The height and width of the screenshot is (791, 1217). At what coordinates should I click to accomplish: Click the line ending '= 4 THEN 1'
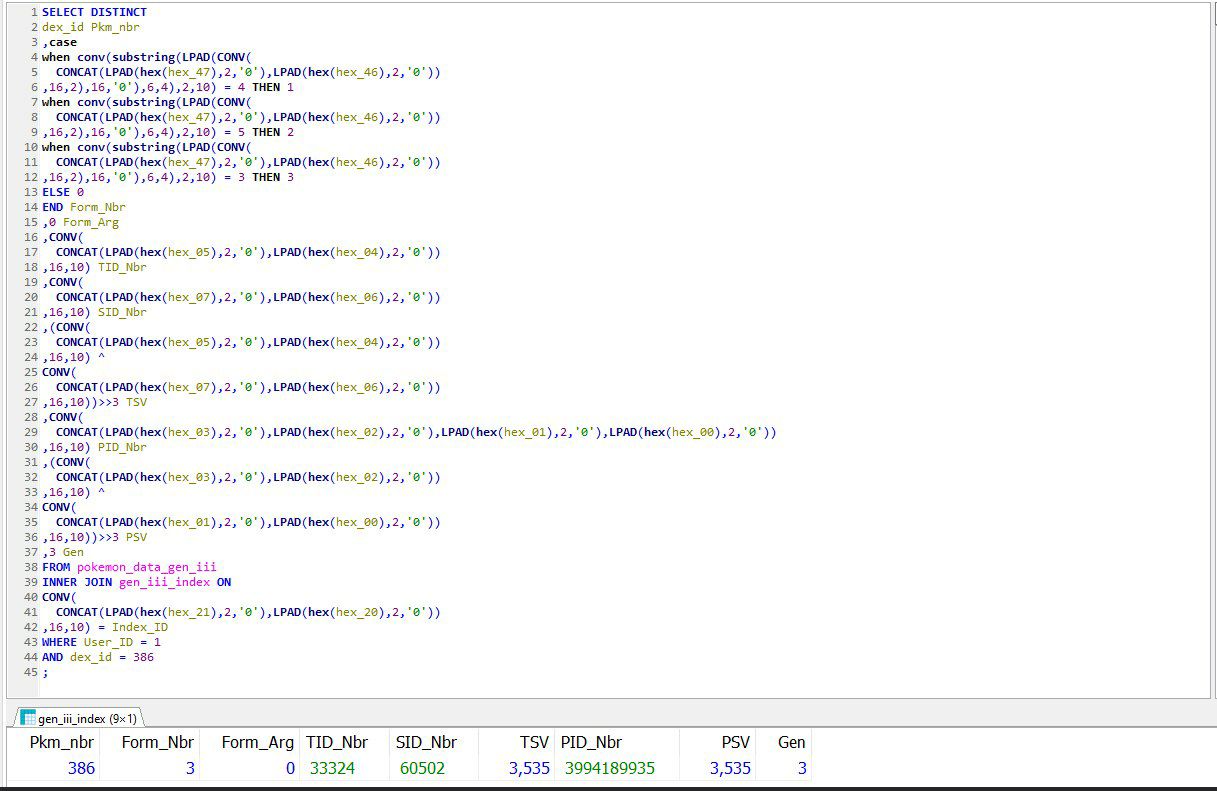point(168,87)
